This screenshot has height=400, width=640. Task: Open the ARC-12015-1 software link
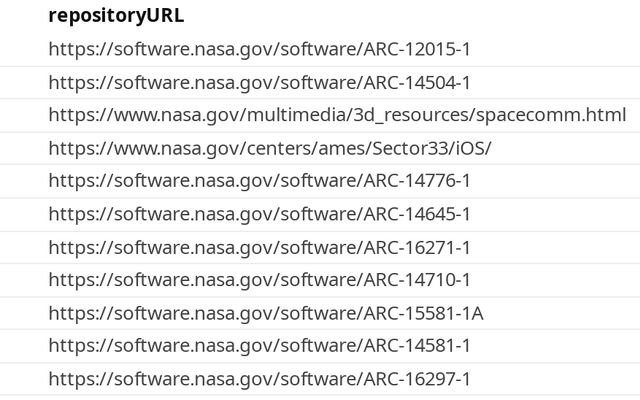point(259,49)
